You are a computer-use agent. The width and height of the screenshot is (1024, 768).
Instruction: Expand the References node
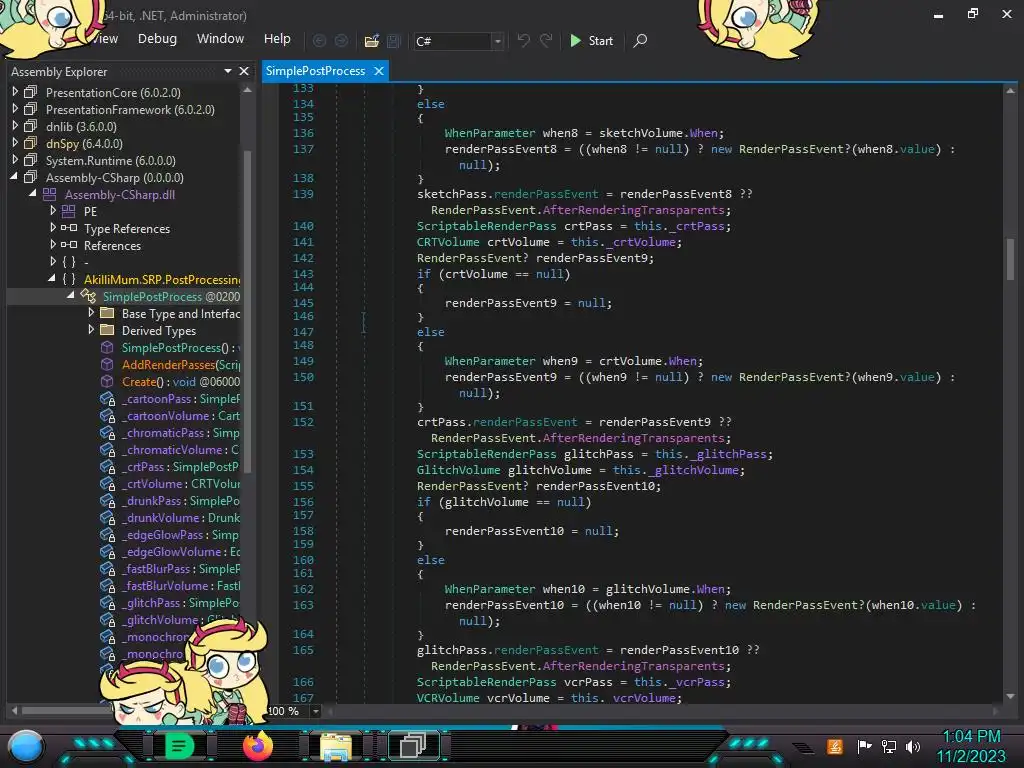53,245
